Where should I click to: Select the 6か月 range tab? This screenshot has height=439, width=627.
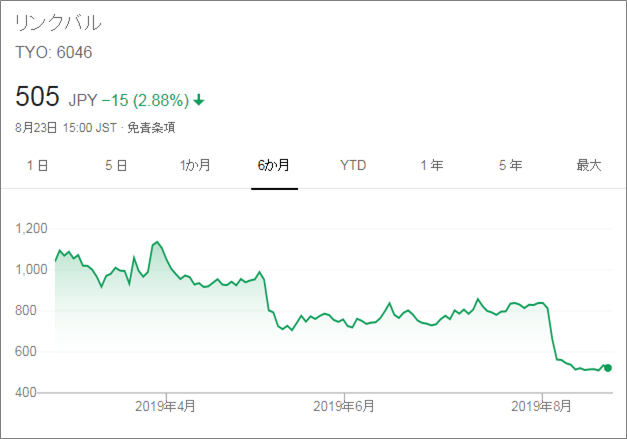pos(274,165)
